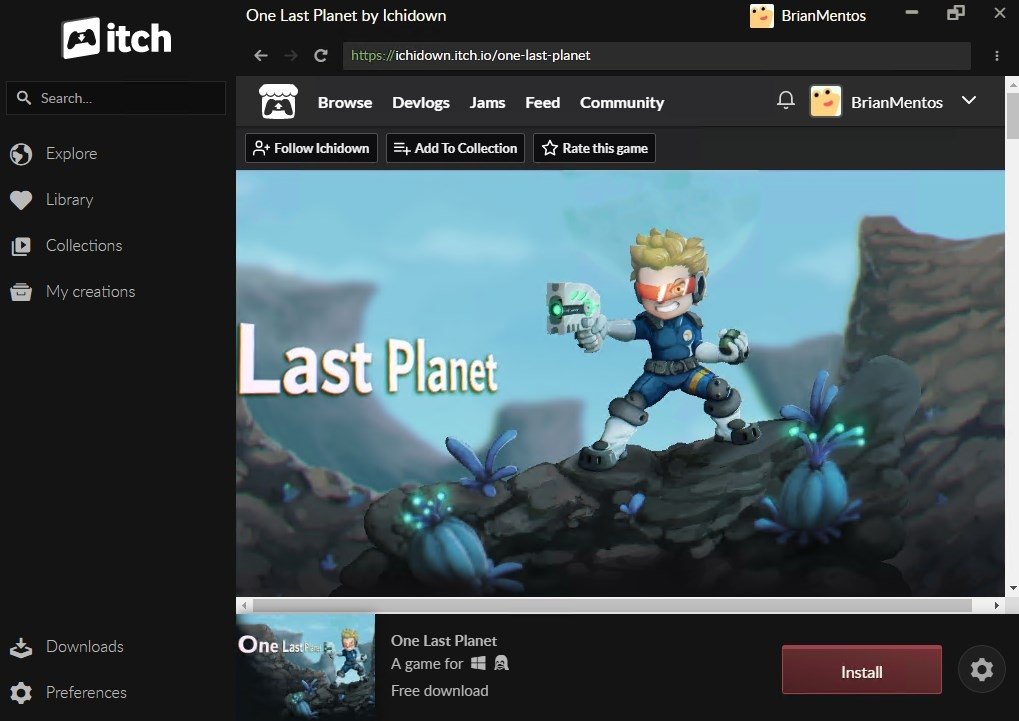Click horizontal scroll right arrow
Screen dimensions: 1019x721
pos(996,605)
